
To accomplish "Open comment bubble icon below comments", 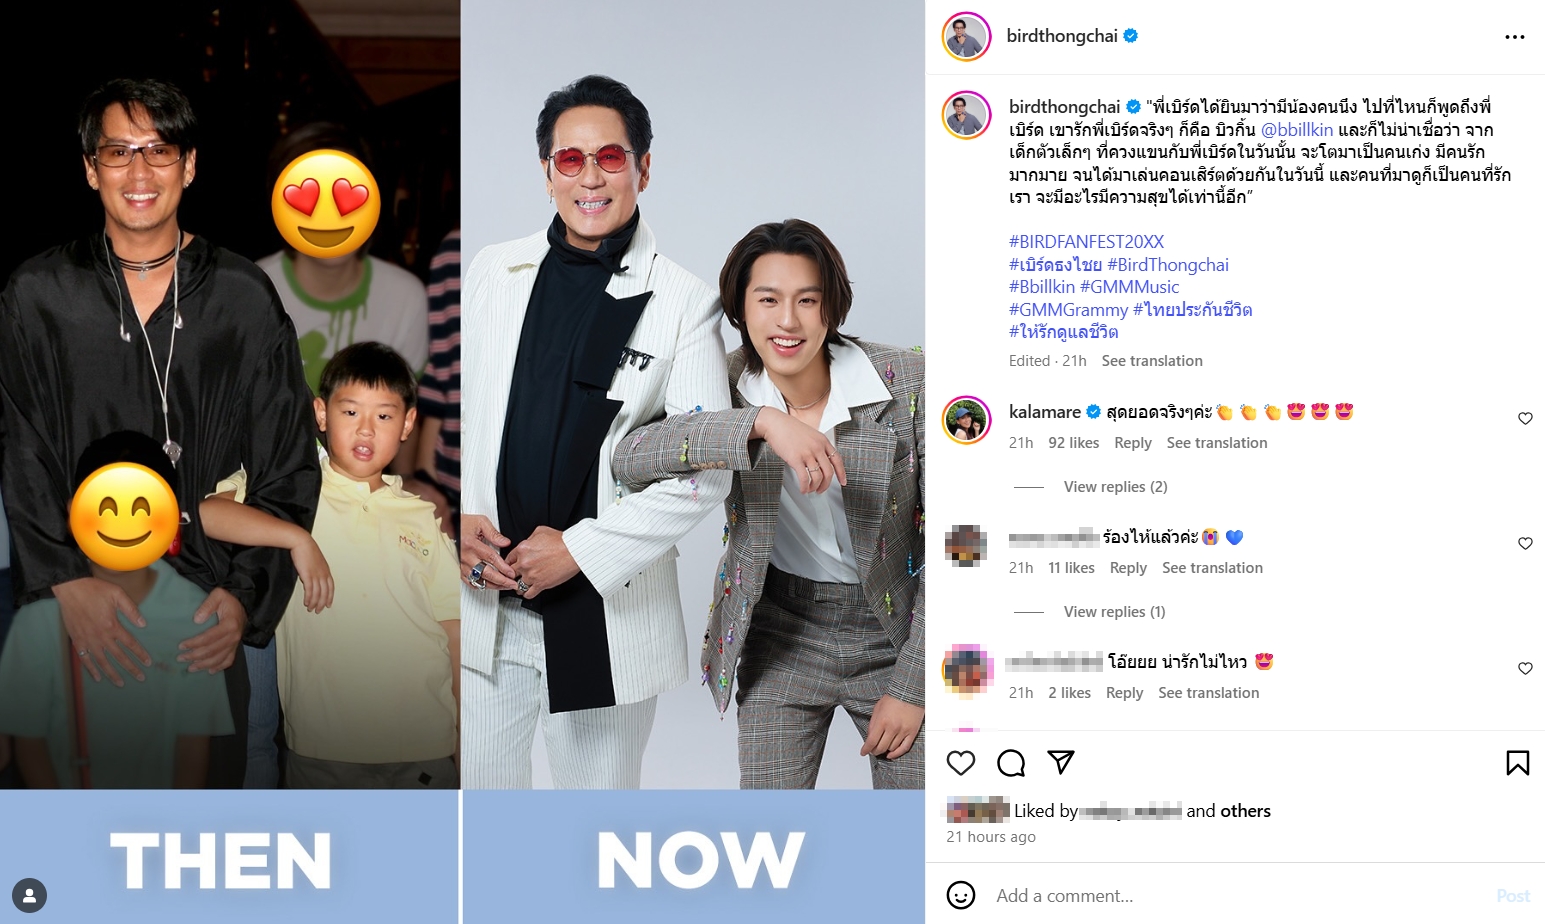I will (1011, 763).
